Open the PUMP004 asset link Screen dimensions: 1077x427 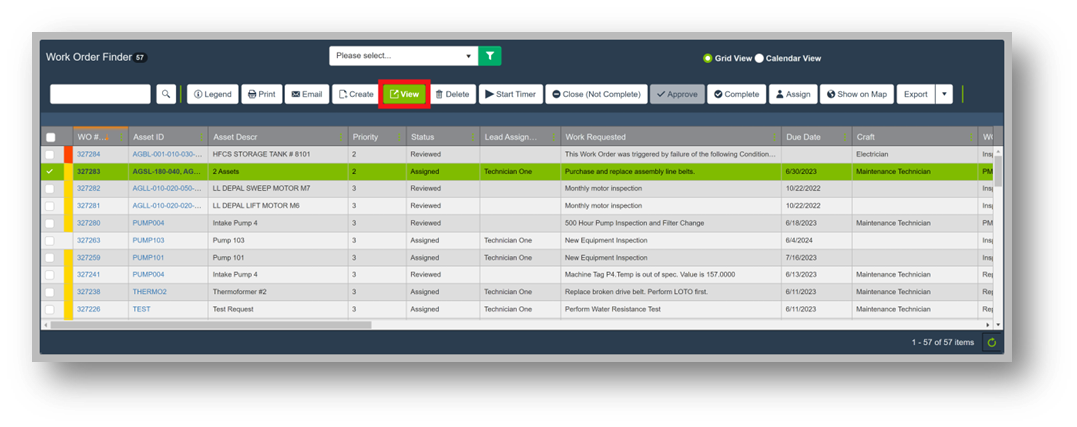[148, 223]
